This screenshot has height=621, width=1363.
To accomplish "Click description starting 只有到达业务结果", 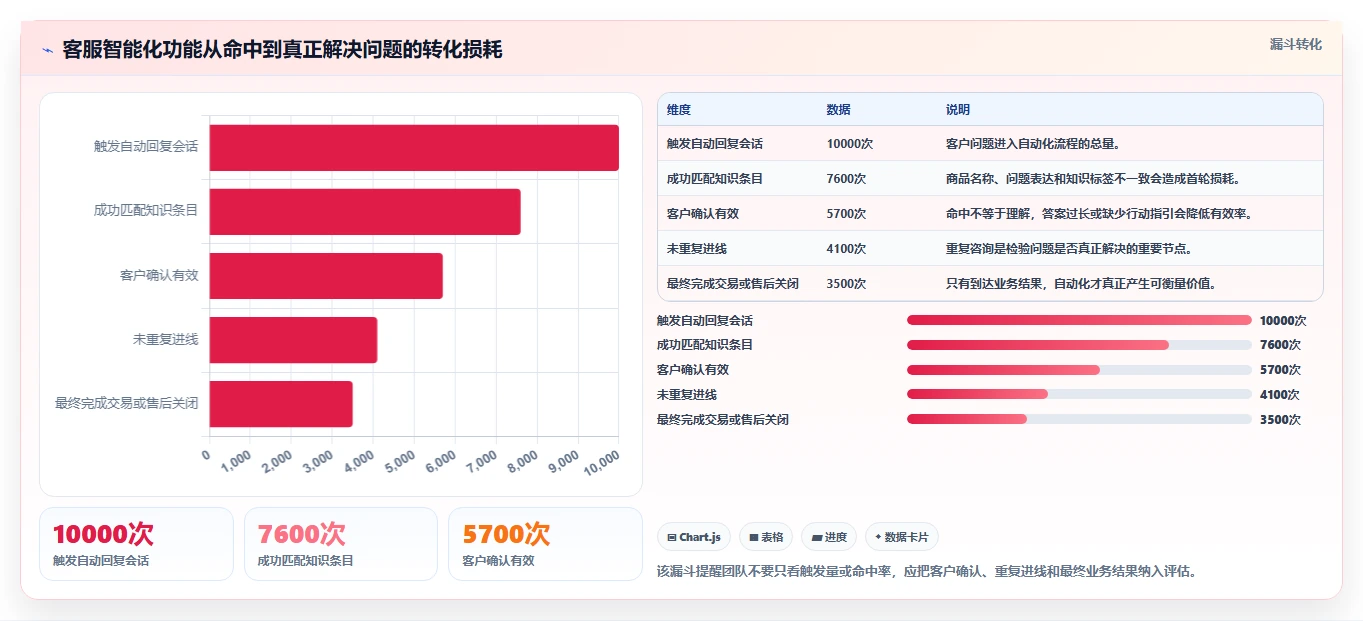I will pos(1082,284).
